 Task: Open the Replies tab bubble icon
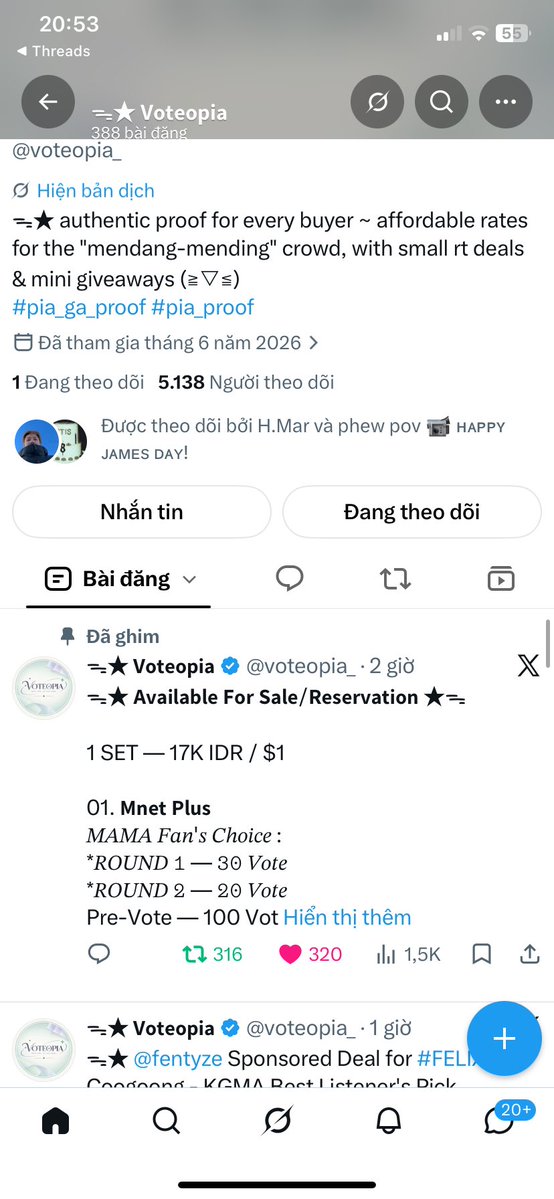click(x=289, y=579)
